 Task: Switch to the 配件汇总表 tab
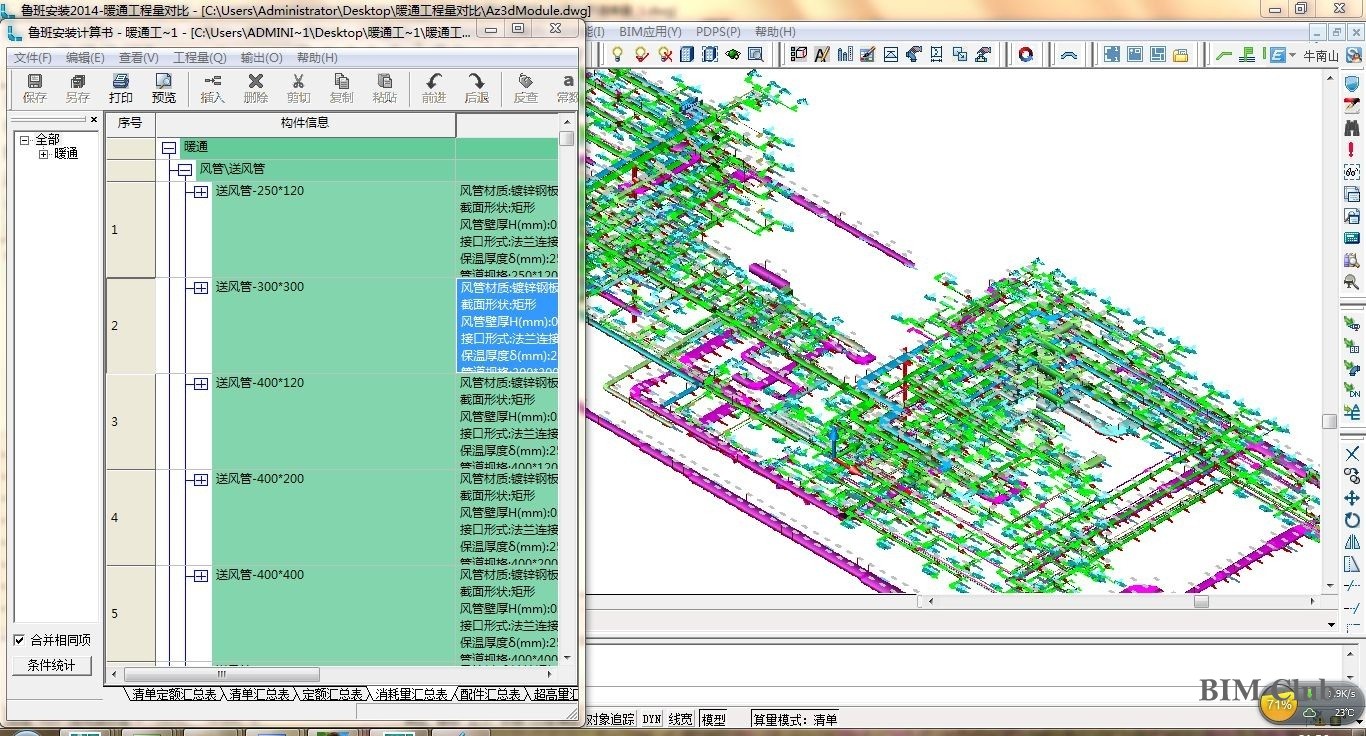[490, 694]
